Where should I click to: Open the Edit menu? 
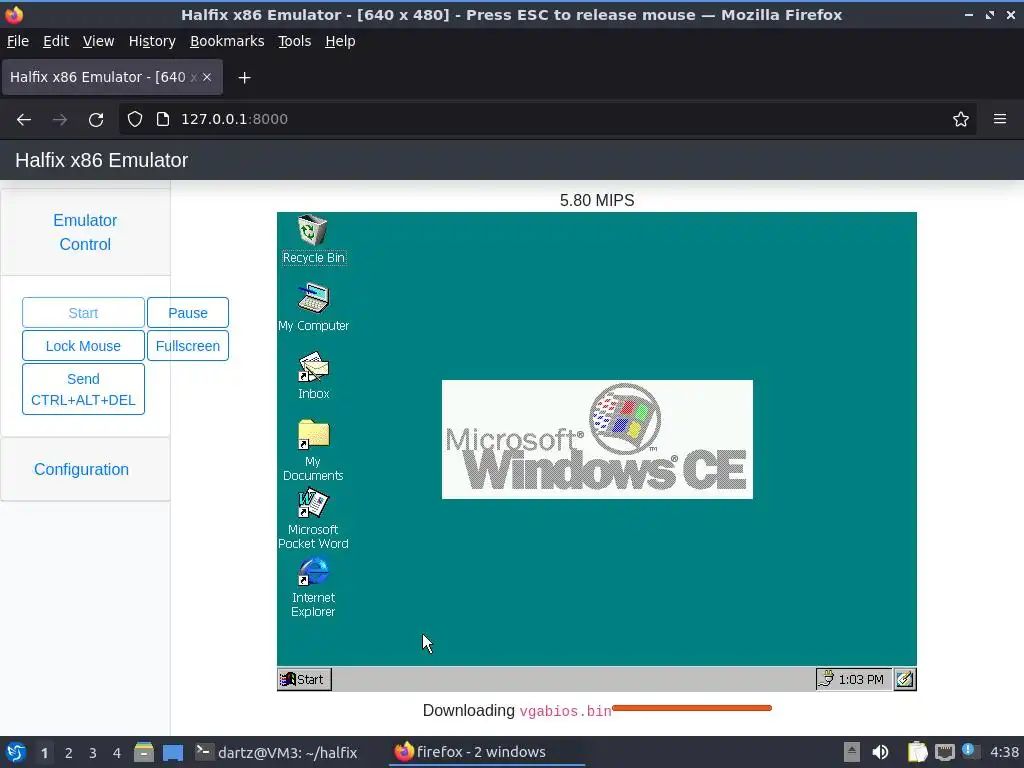click(x=56, y=41)
